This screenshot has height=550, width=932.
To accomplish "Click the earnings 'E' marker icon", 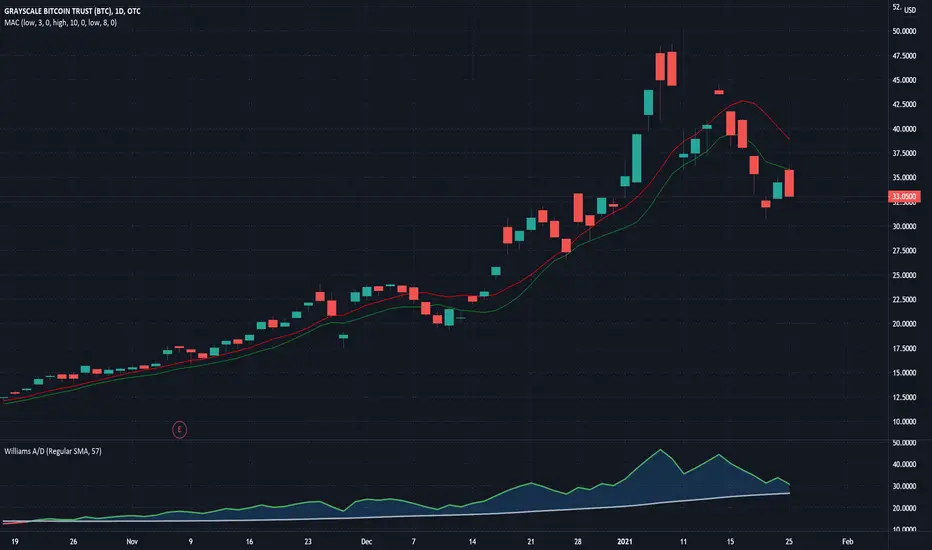I will point(180,429).
